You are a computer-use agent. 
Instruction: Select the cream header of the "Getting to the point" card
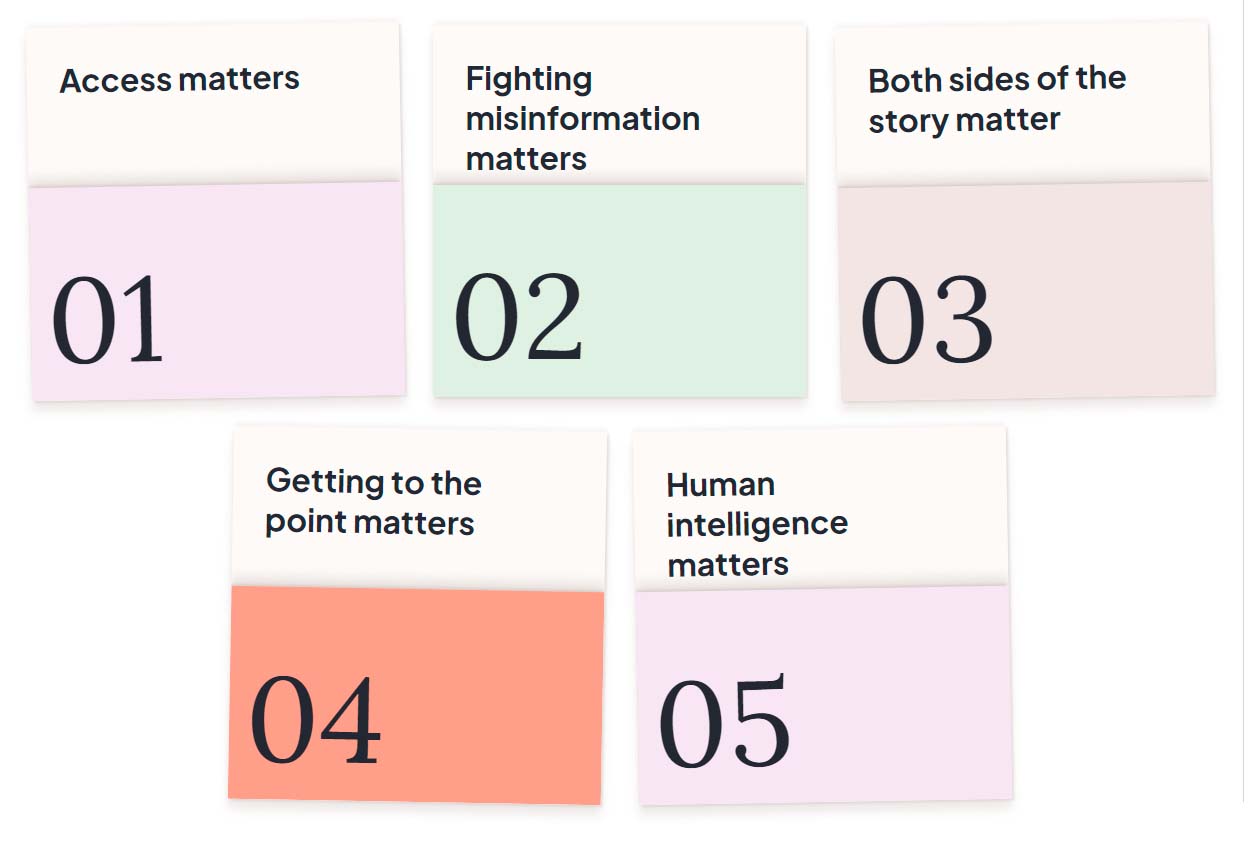pyautogui.click(x=420, y=558)
